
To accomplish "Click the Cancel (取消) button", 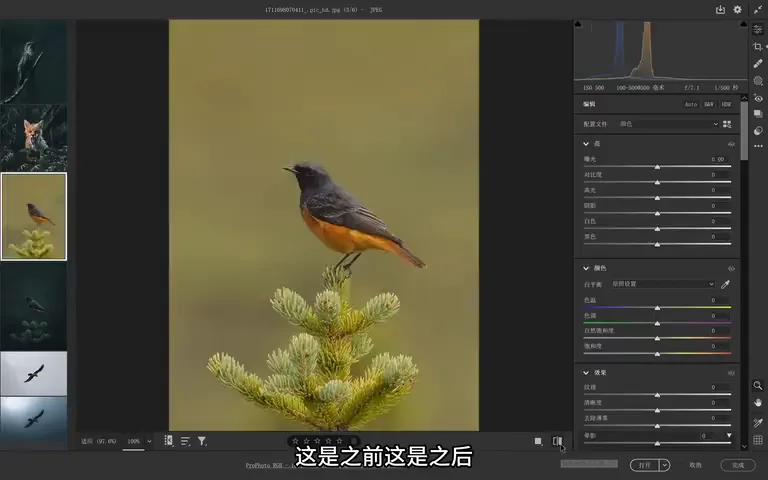I will click(695, 465).
